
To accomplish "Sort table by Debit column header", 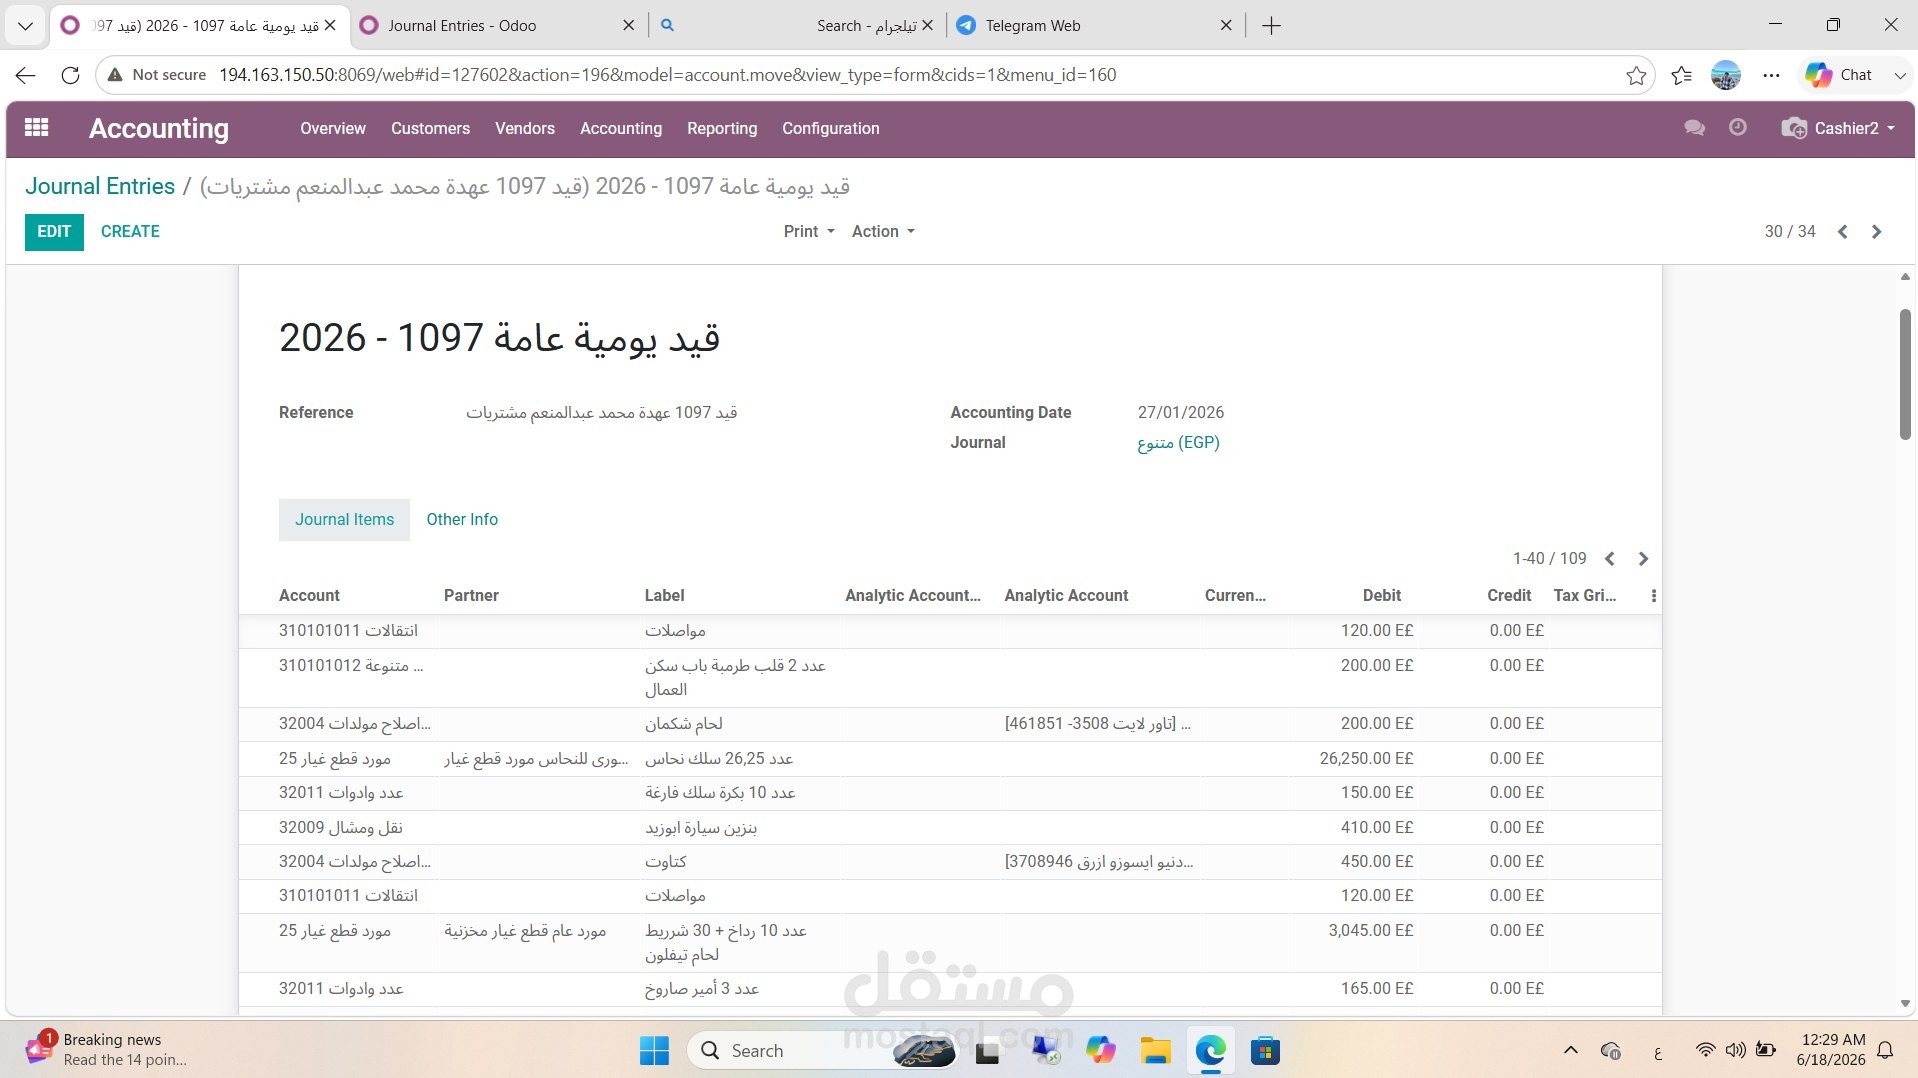I will click(x=1381, y=596).
